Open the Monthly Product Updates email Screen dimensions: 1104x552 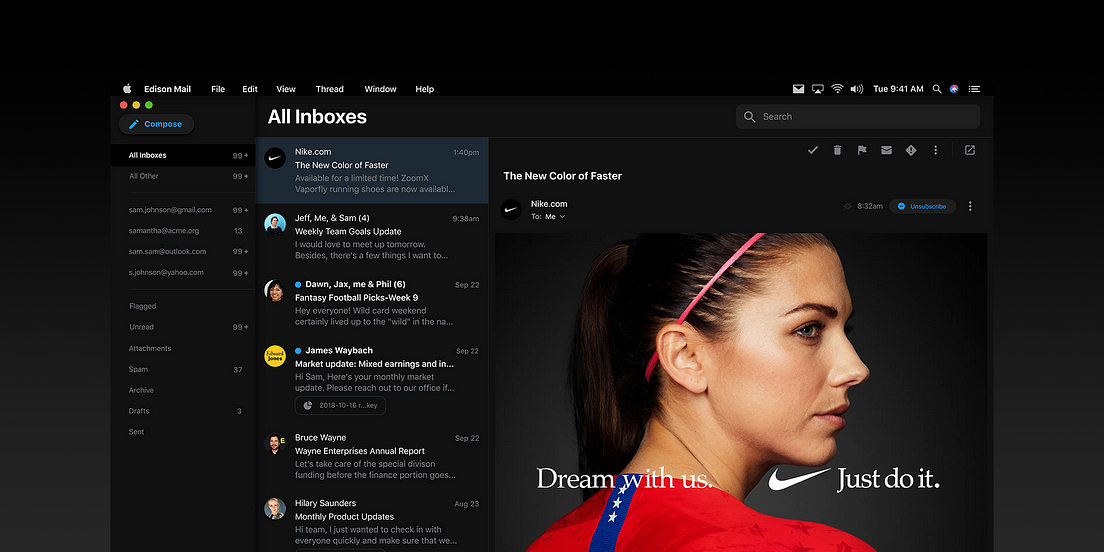click(x=372, y=522)
